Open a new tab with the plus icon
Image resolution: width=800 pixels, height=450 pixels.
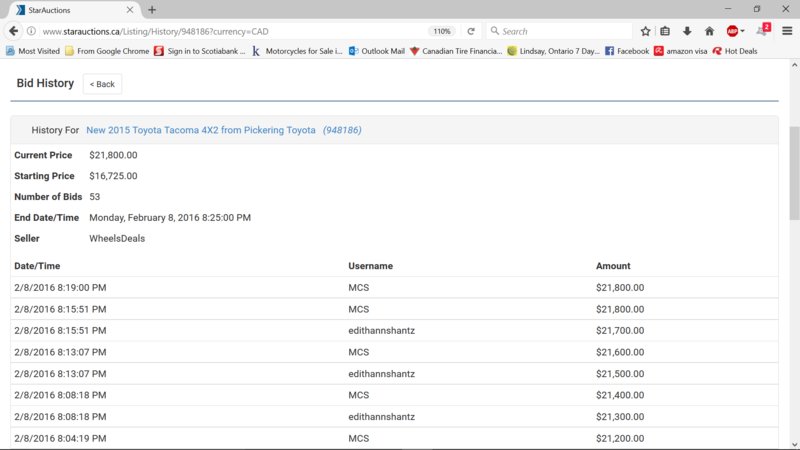point(152,10)
